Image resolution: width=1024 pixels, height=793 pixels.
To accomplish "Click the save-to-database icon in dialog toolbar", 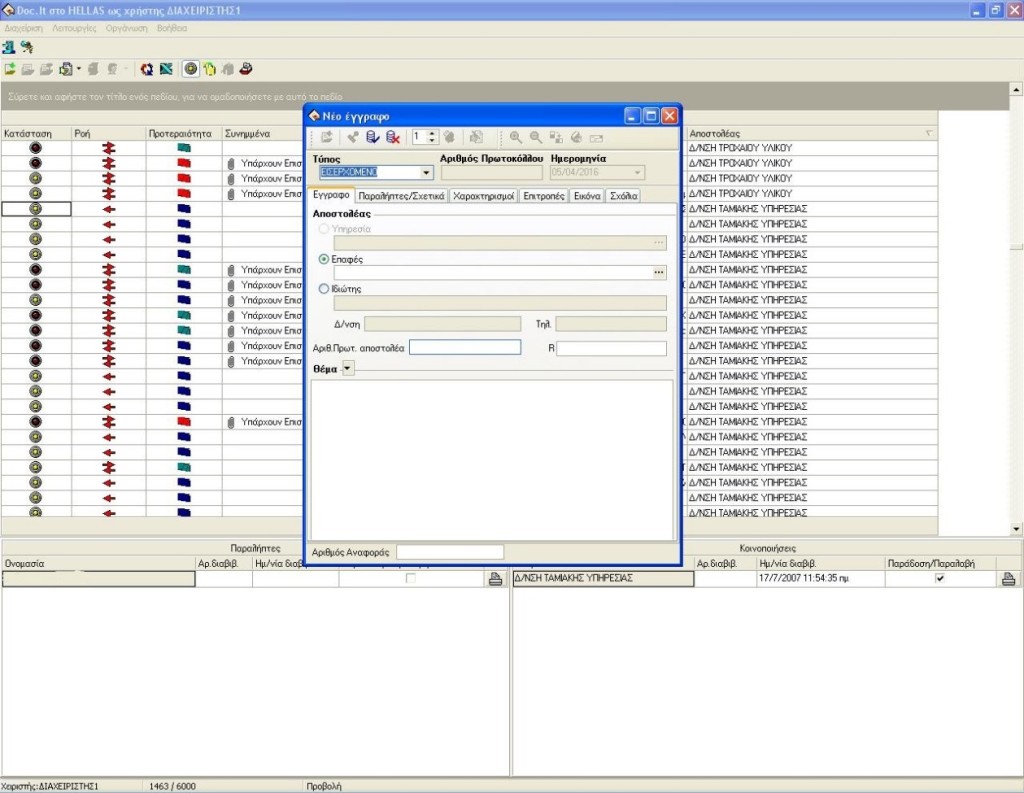I will [x=372, y=138].
